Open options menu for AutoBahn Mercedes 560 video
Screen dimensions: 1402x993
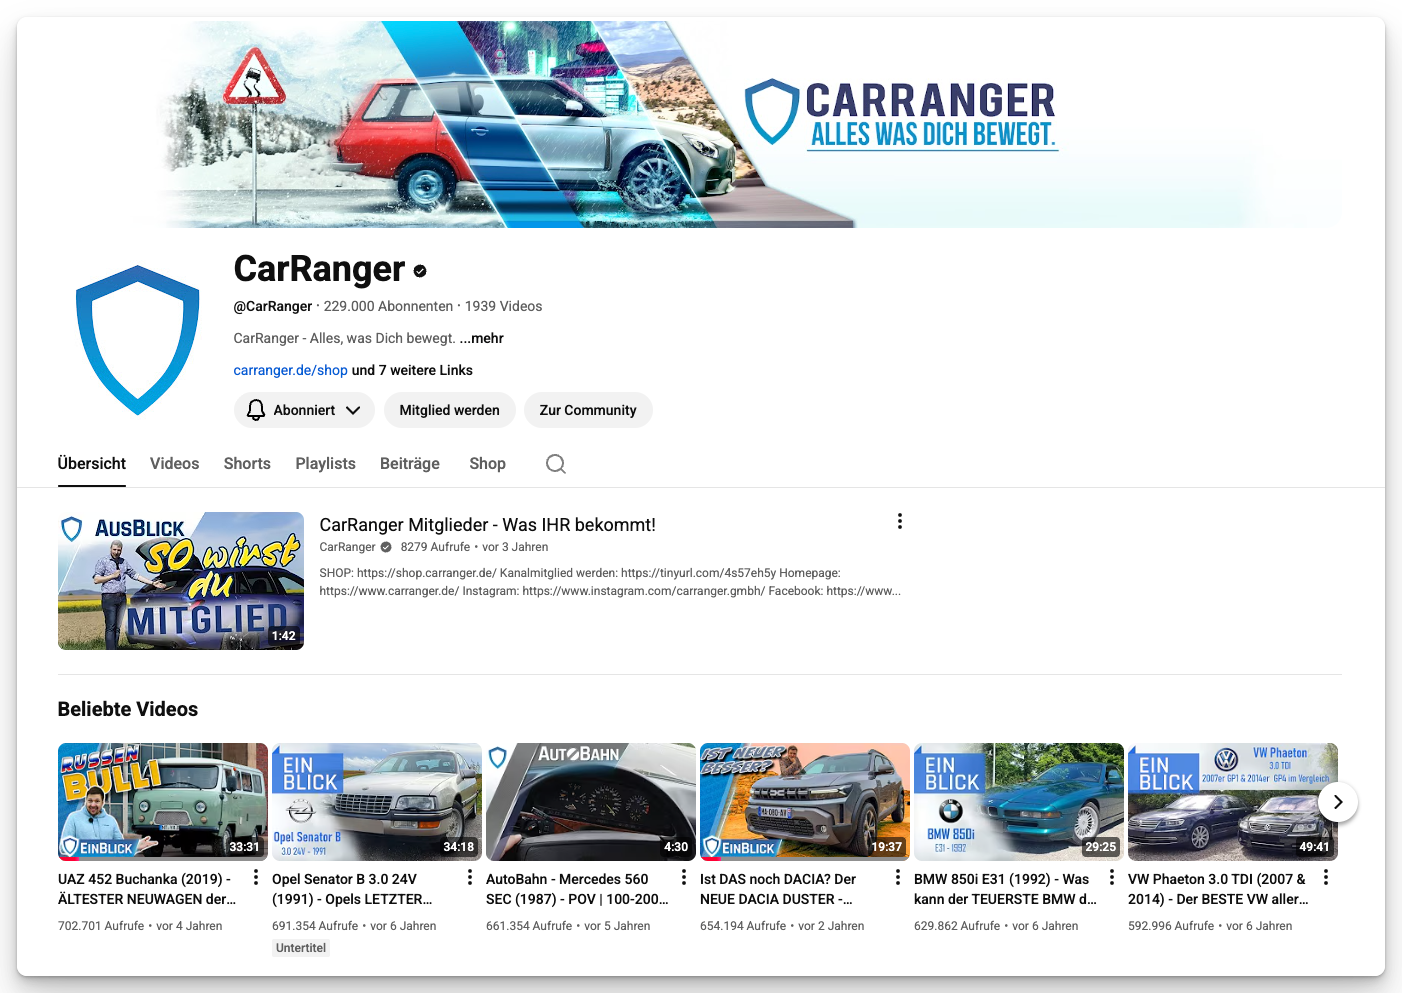[x=684, y=877]
